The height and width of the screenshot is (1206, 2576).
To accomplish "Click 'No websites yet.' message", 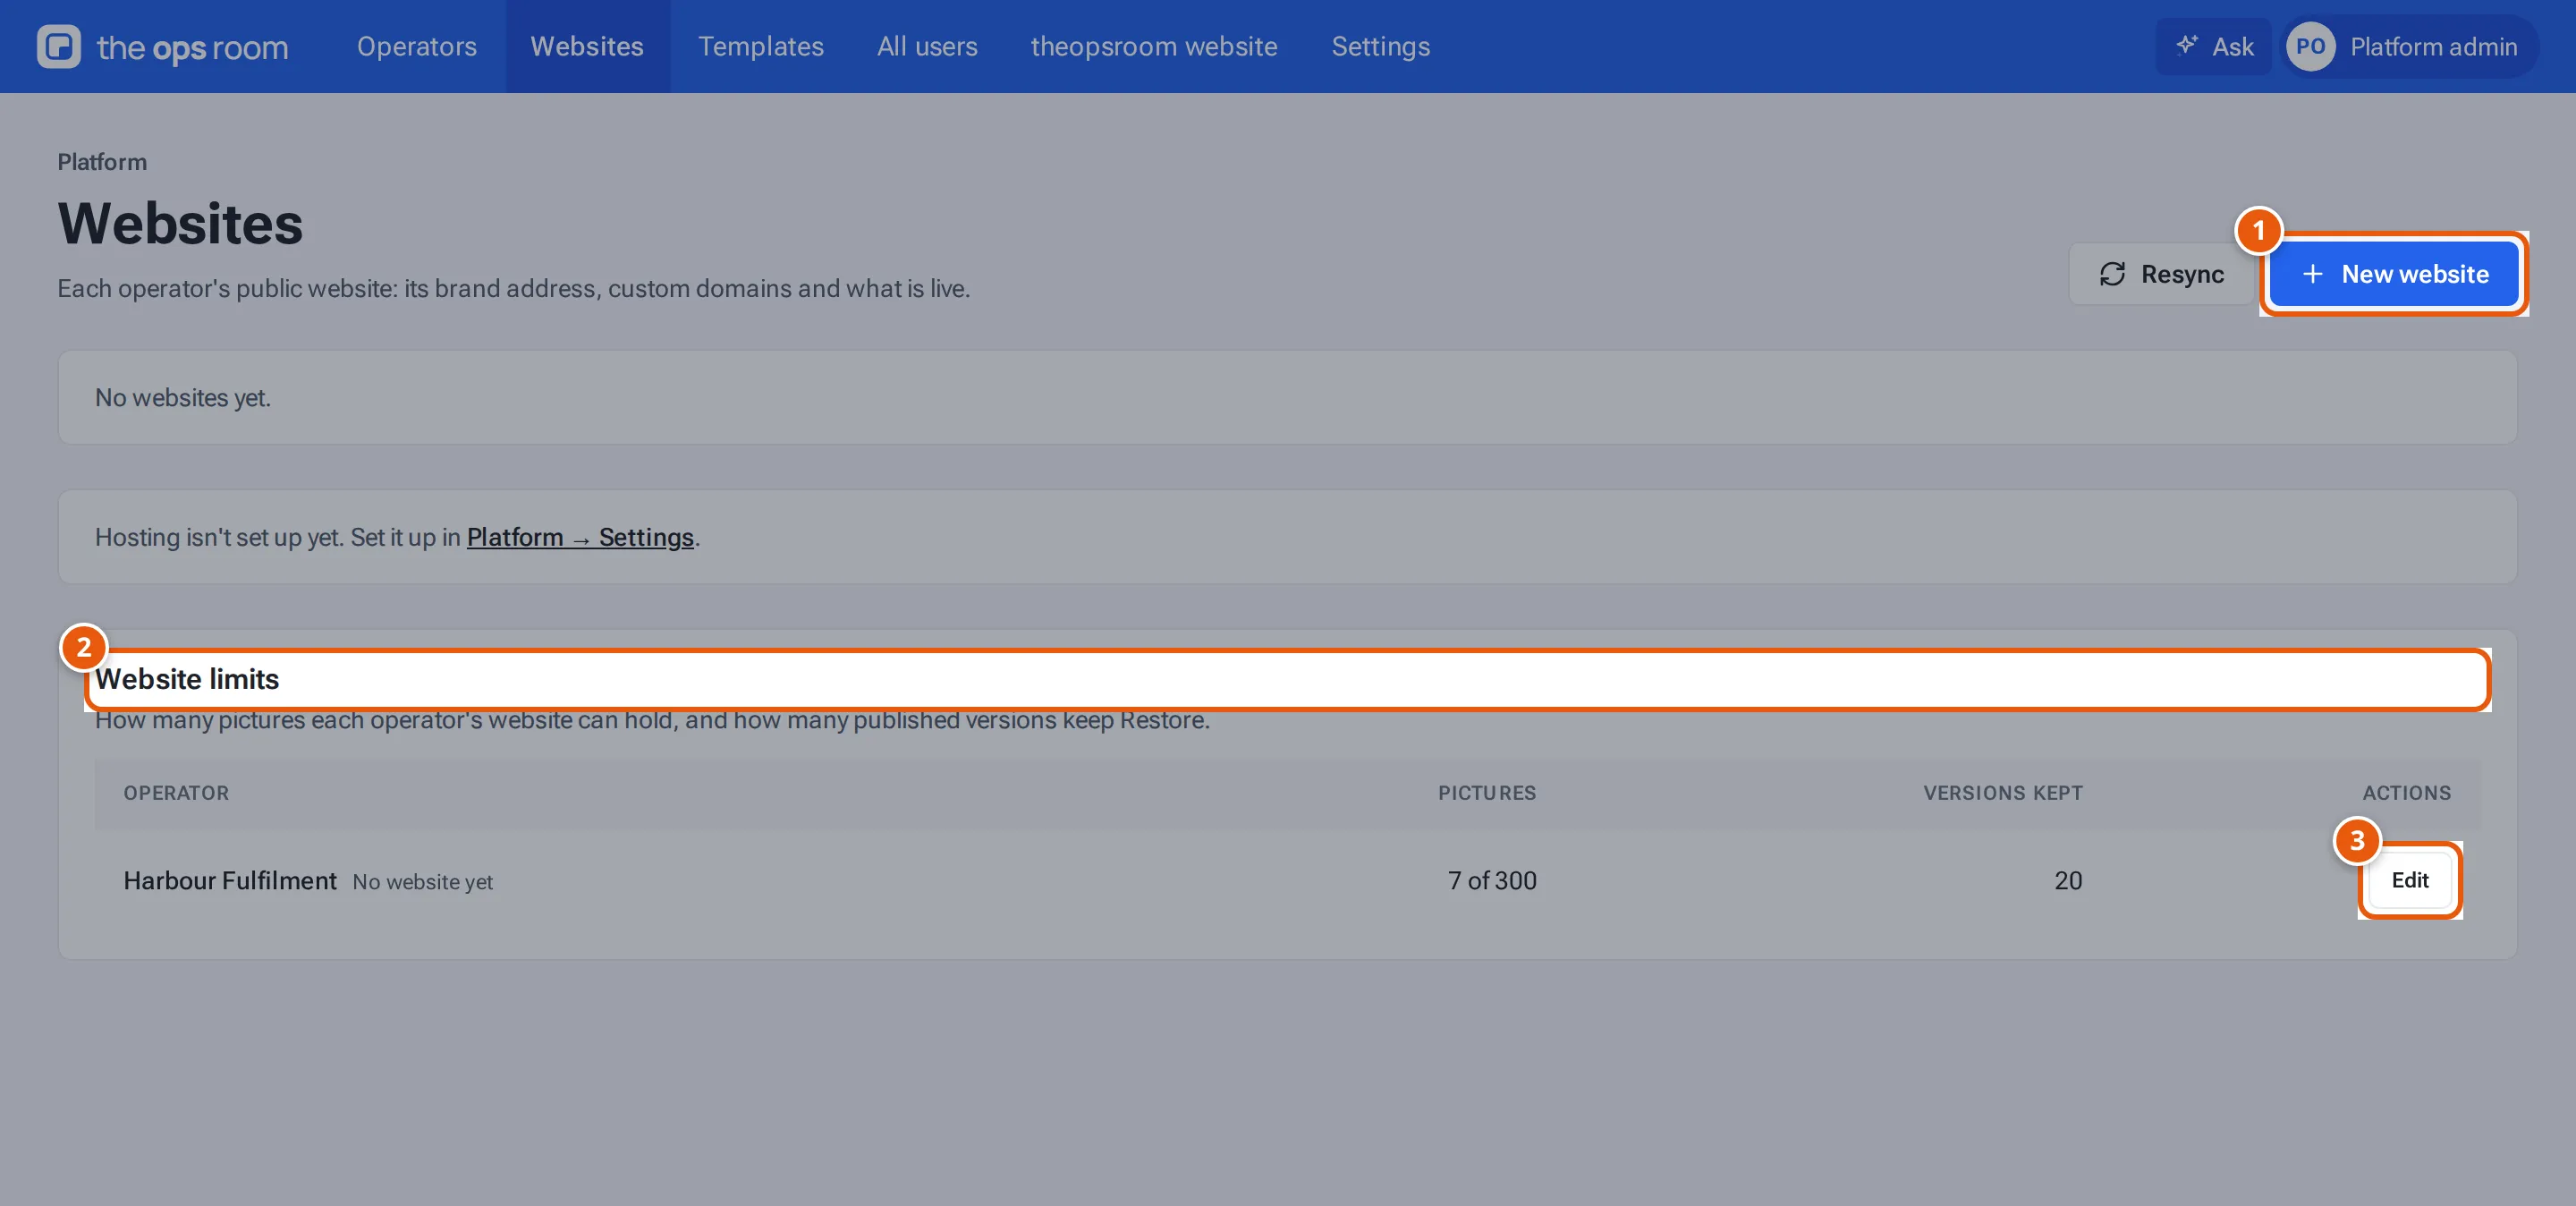I will (x=183, y=397).
